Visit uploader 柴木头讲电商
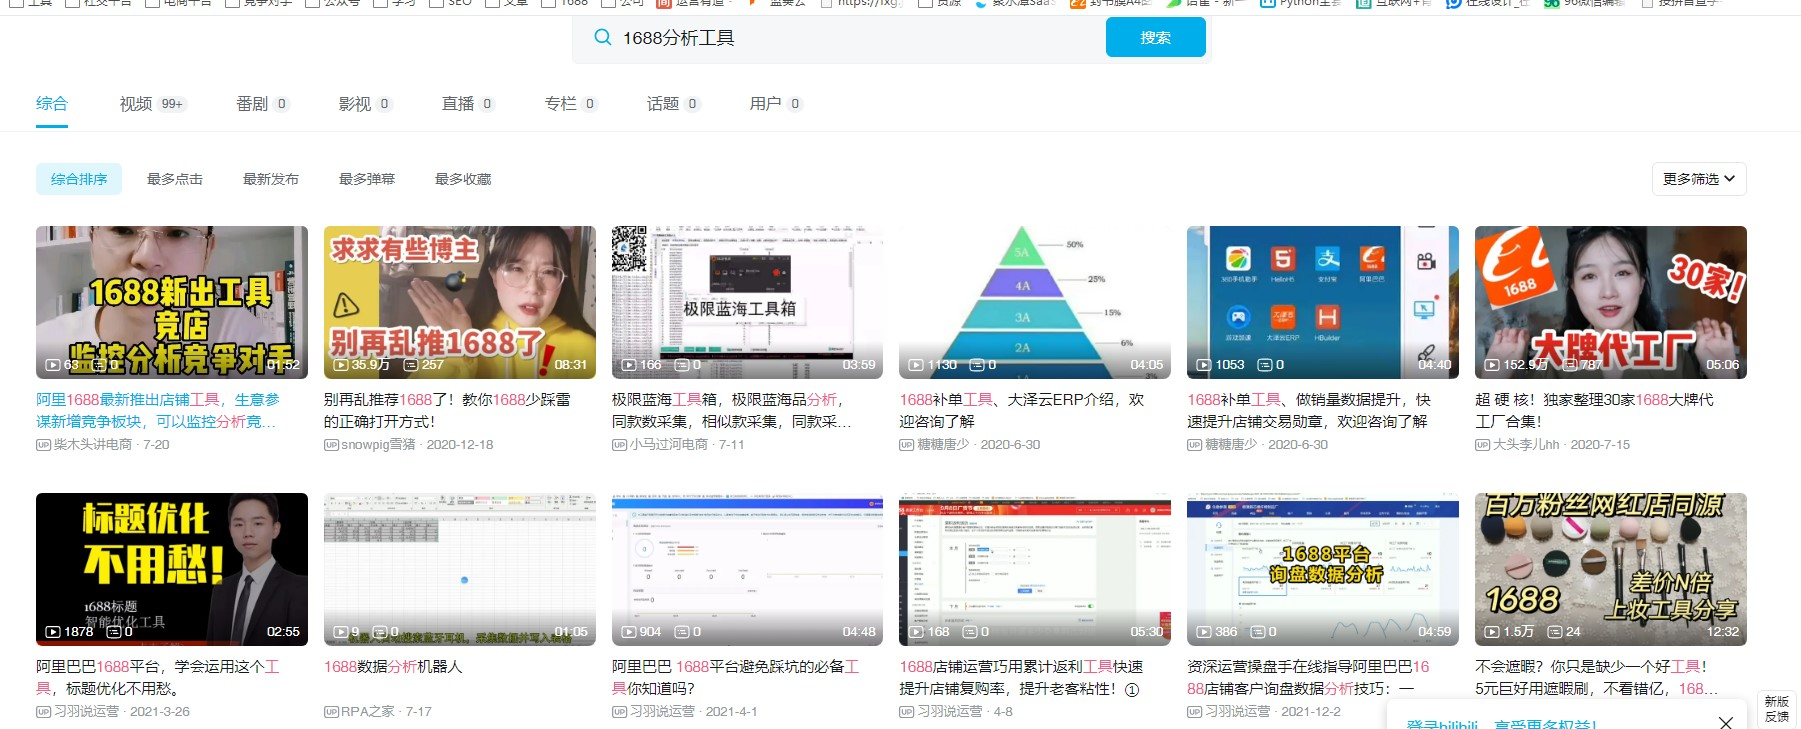The image size is (1801, 729). point(93,445)
